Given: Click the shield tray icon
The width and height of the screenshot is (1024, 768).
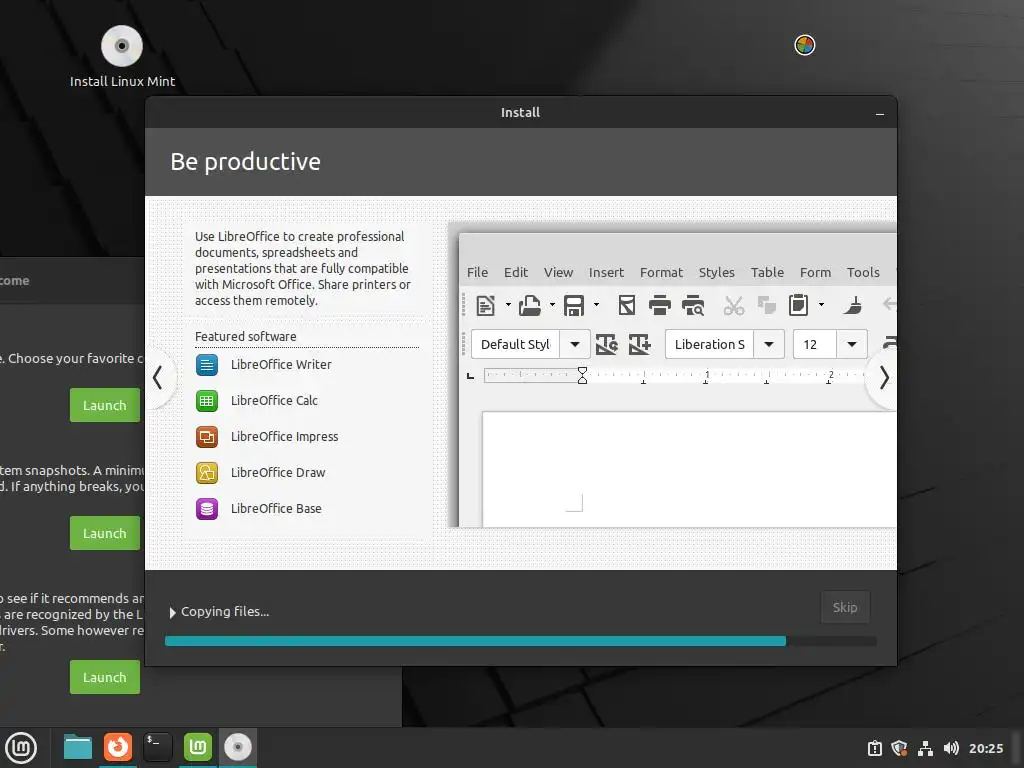Looking at the screenshot, I should click(x=899, y=748).
